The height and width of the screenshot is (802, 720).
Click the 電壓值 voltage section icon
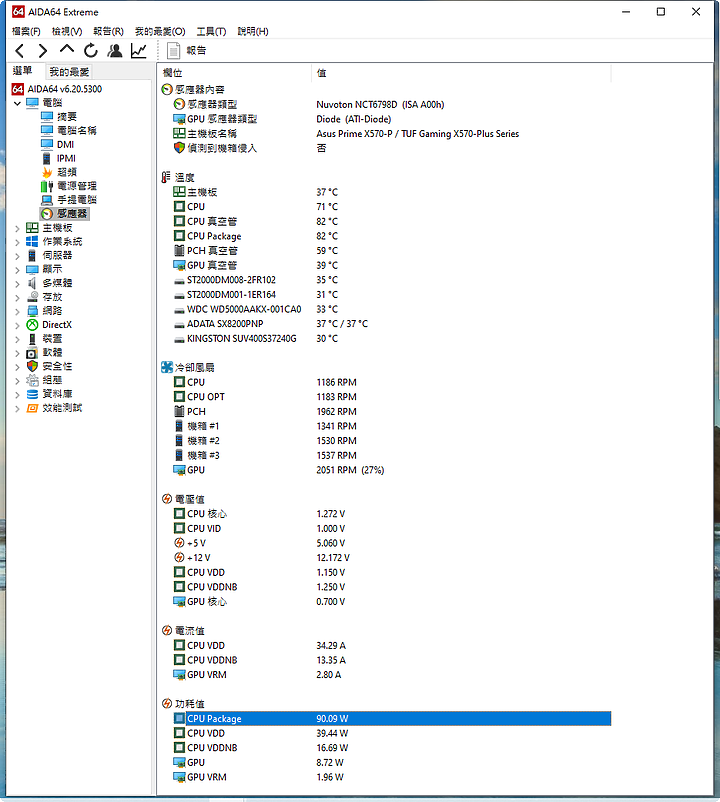[x=167, y=499]
